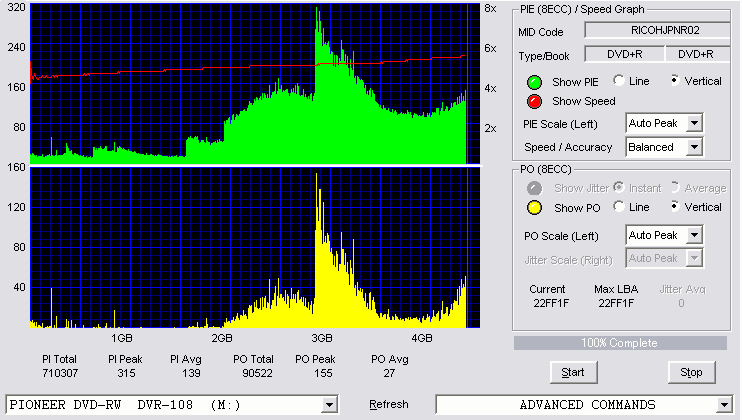Choose the Average jitter option

(675, 187)
